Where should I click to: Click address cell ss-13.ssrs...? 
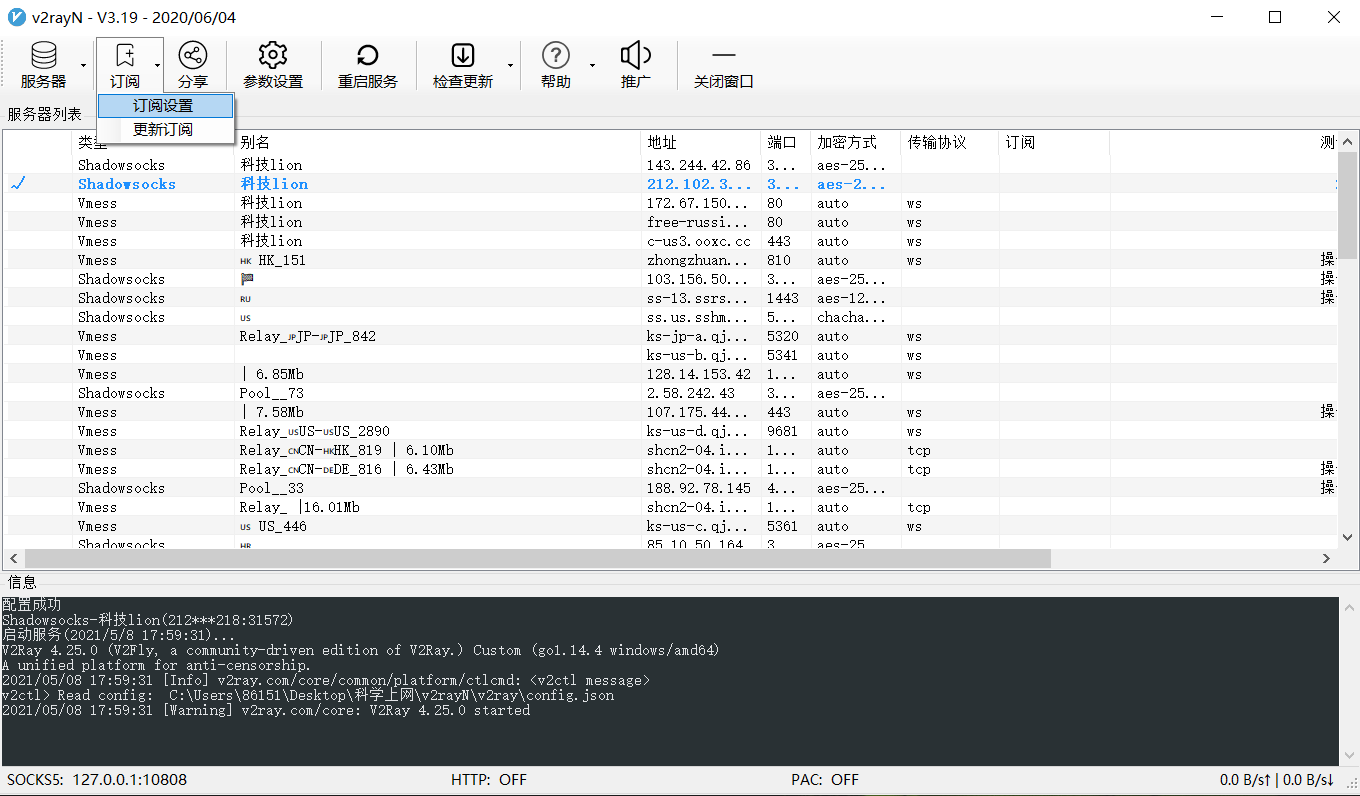[x=698, y=298]
